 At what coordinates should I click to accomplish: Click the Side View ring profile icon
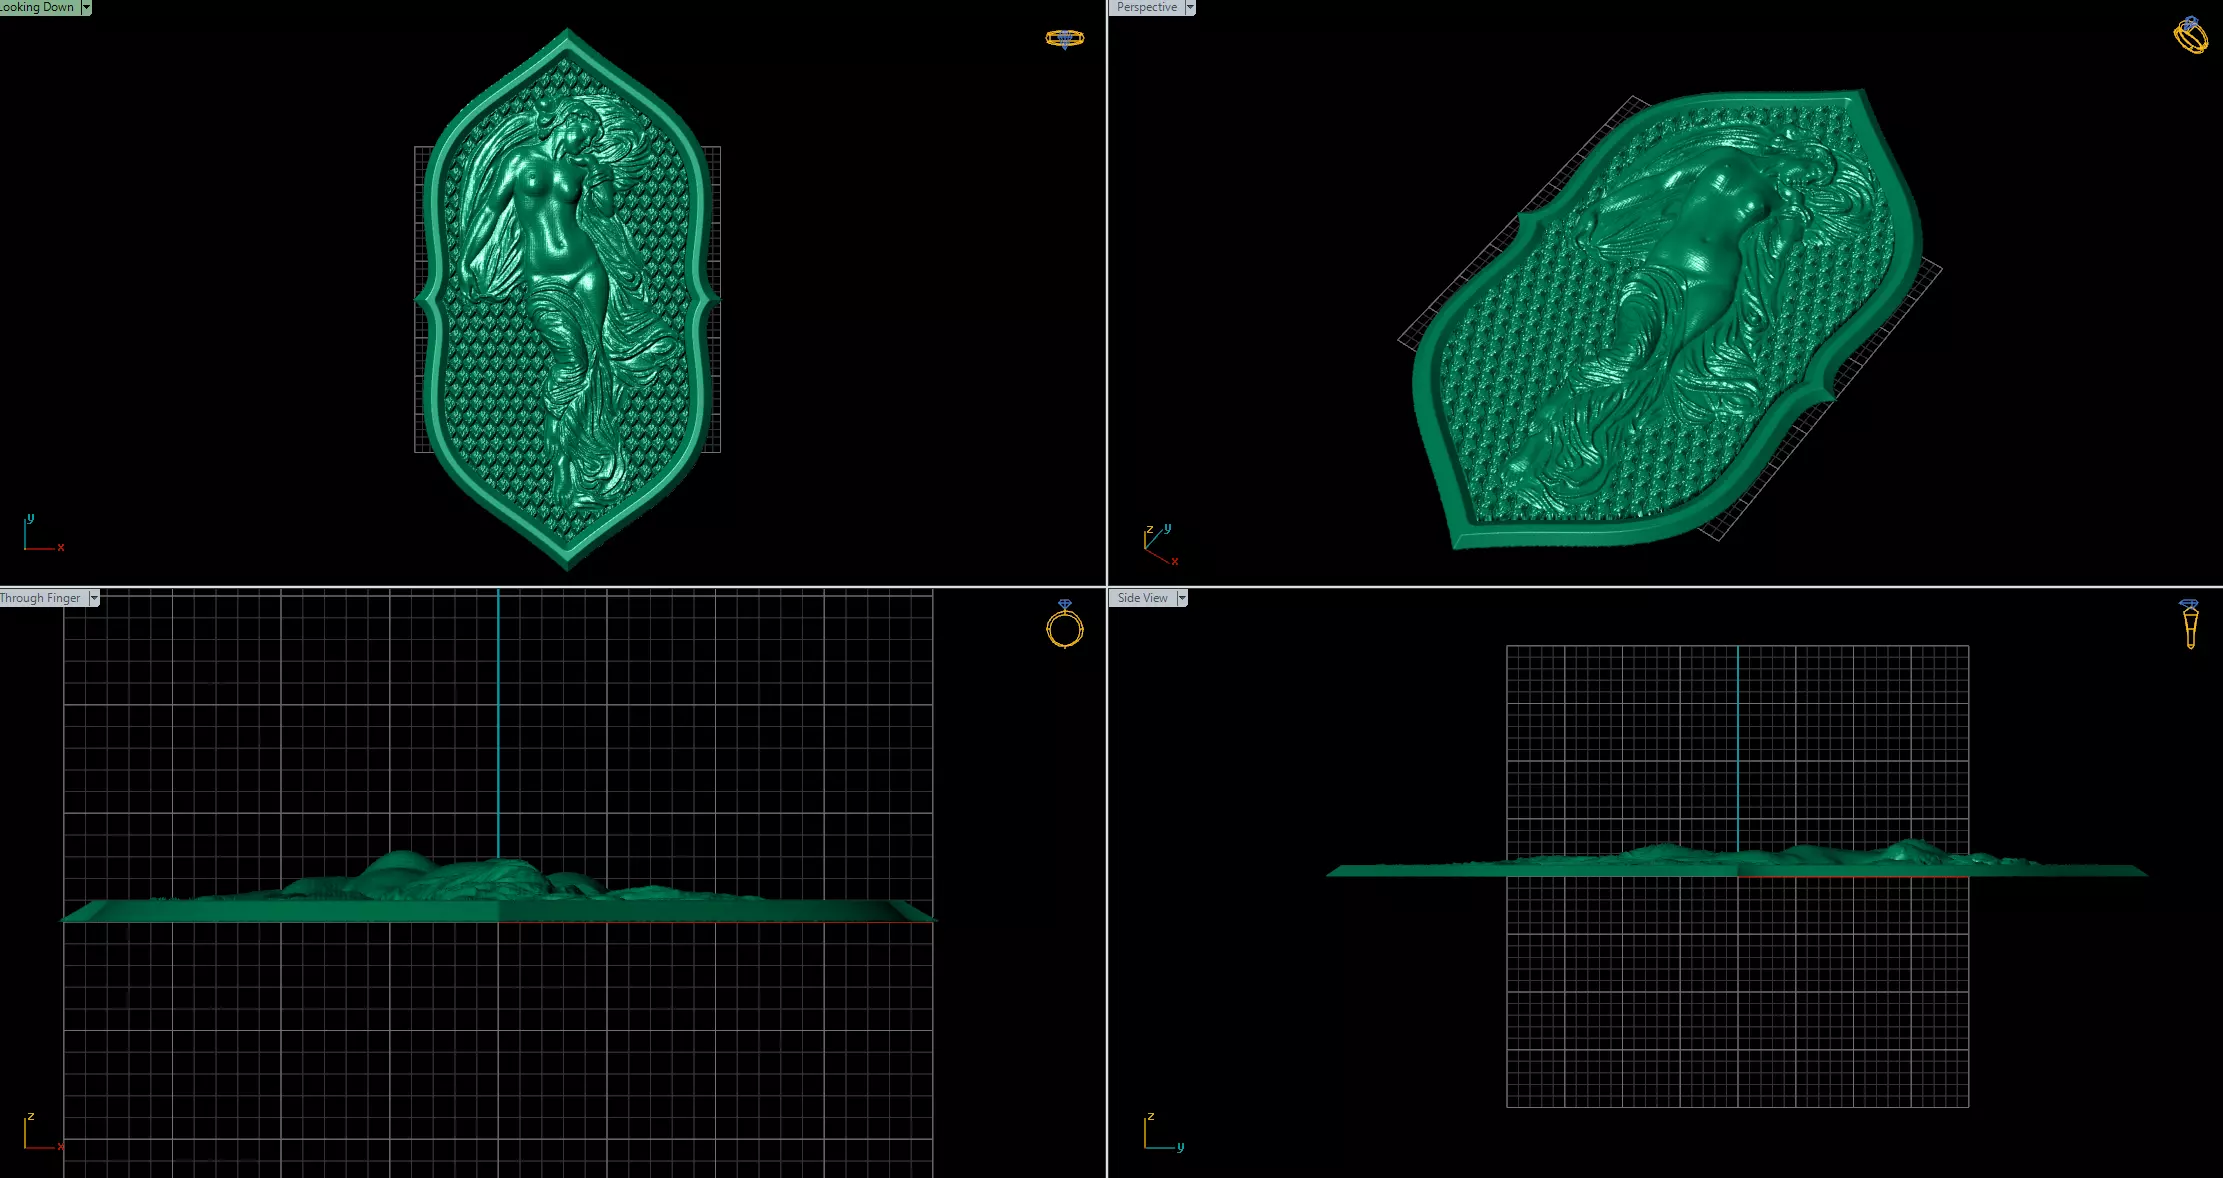pyautogui.click(x=2190, y=623)
